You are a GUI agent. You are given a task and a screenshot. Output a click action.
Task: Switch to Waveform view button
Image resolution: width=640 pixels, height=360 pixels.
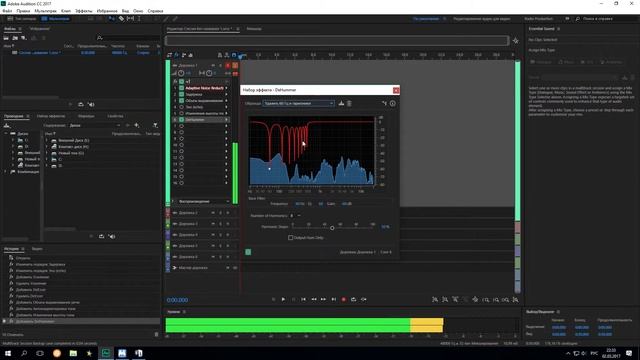coord(22,19)
